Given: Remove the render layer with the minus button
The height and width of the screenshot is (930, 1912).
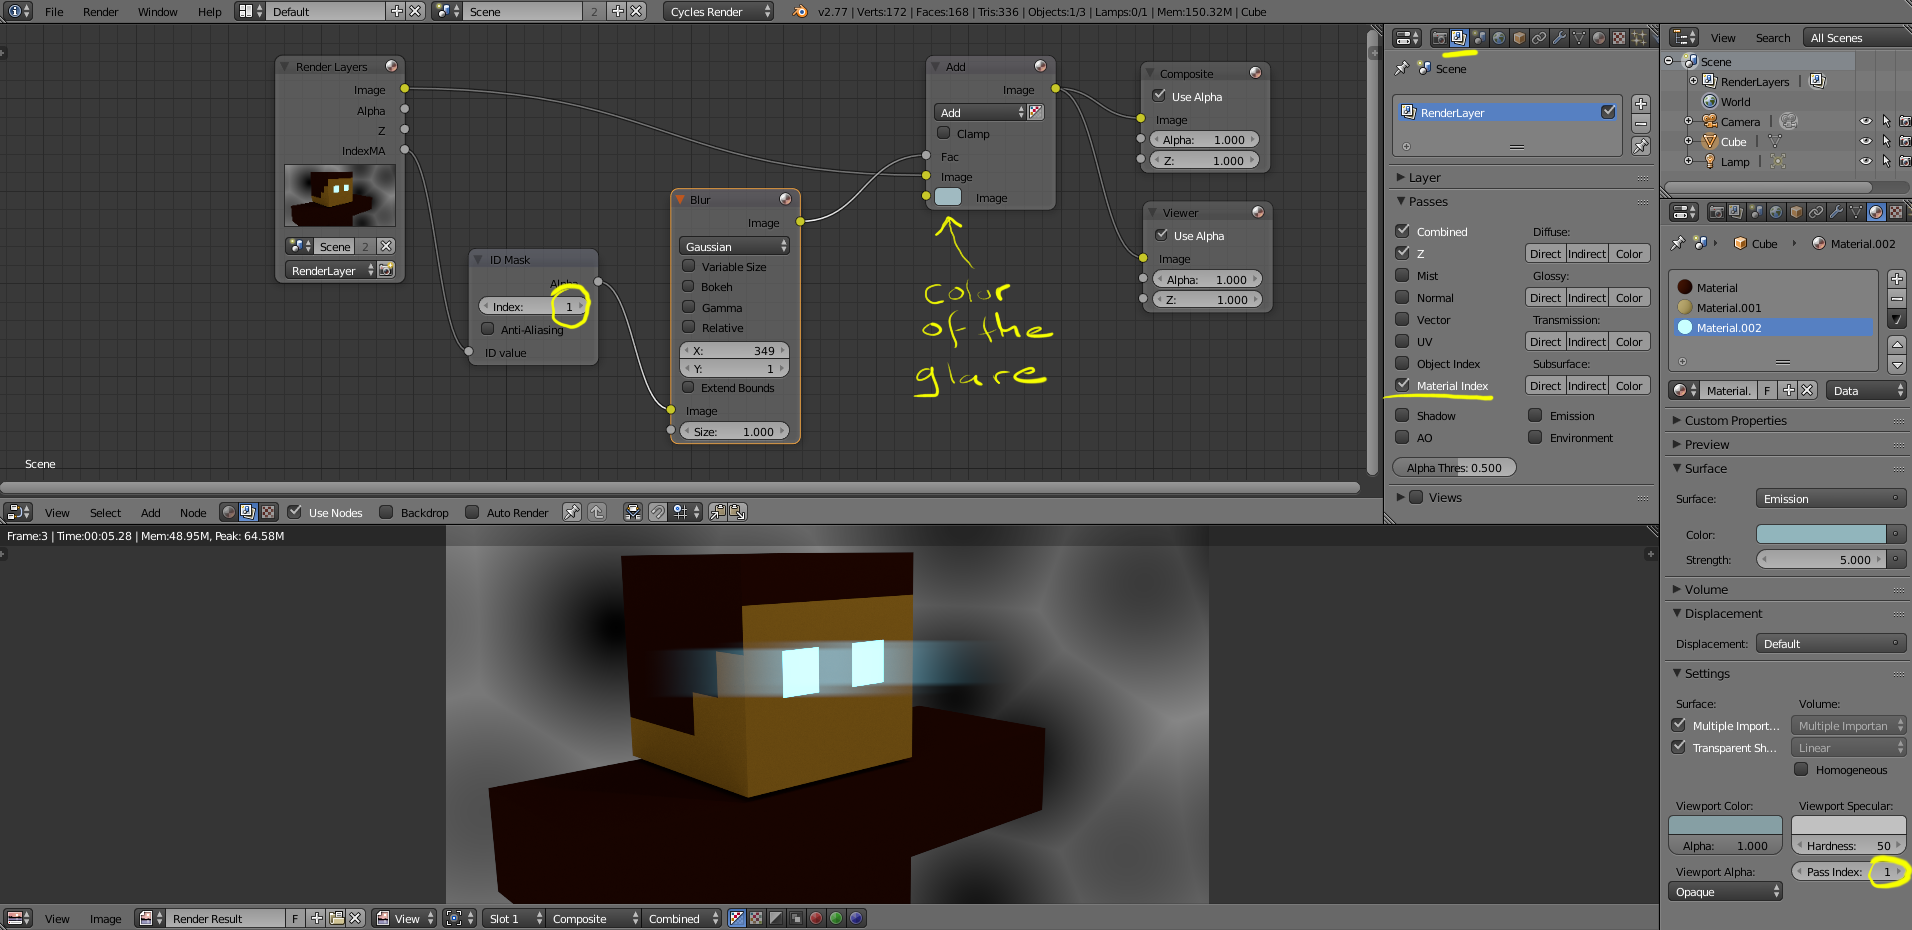Looking at the screenshot, I should tap(1640, 124).
